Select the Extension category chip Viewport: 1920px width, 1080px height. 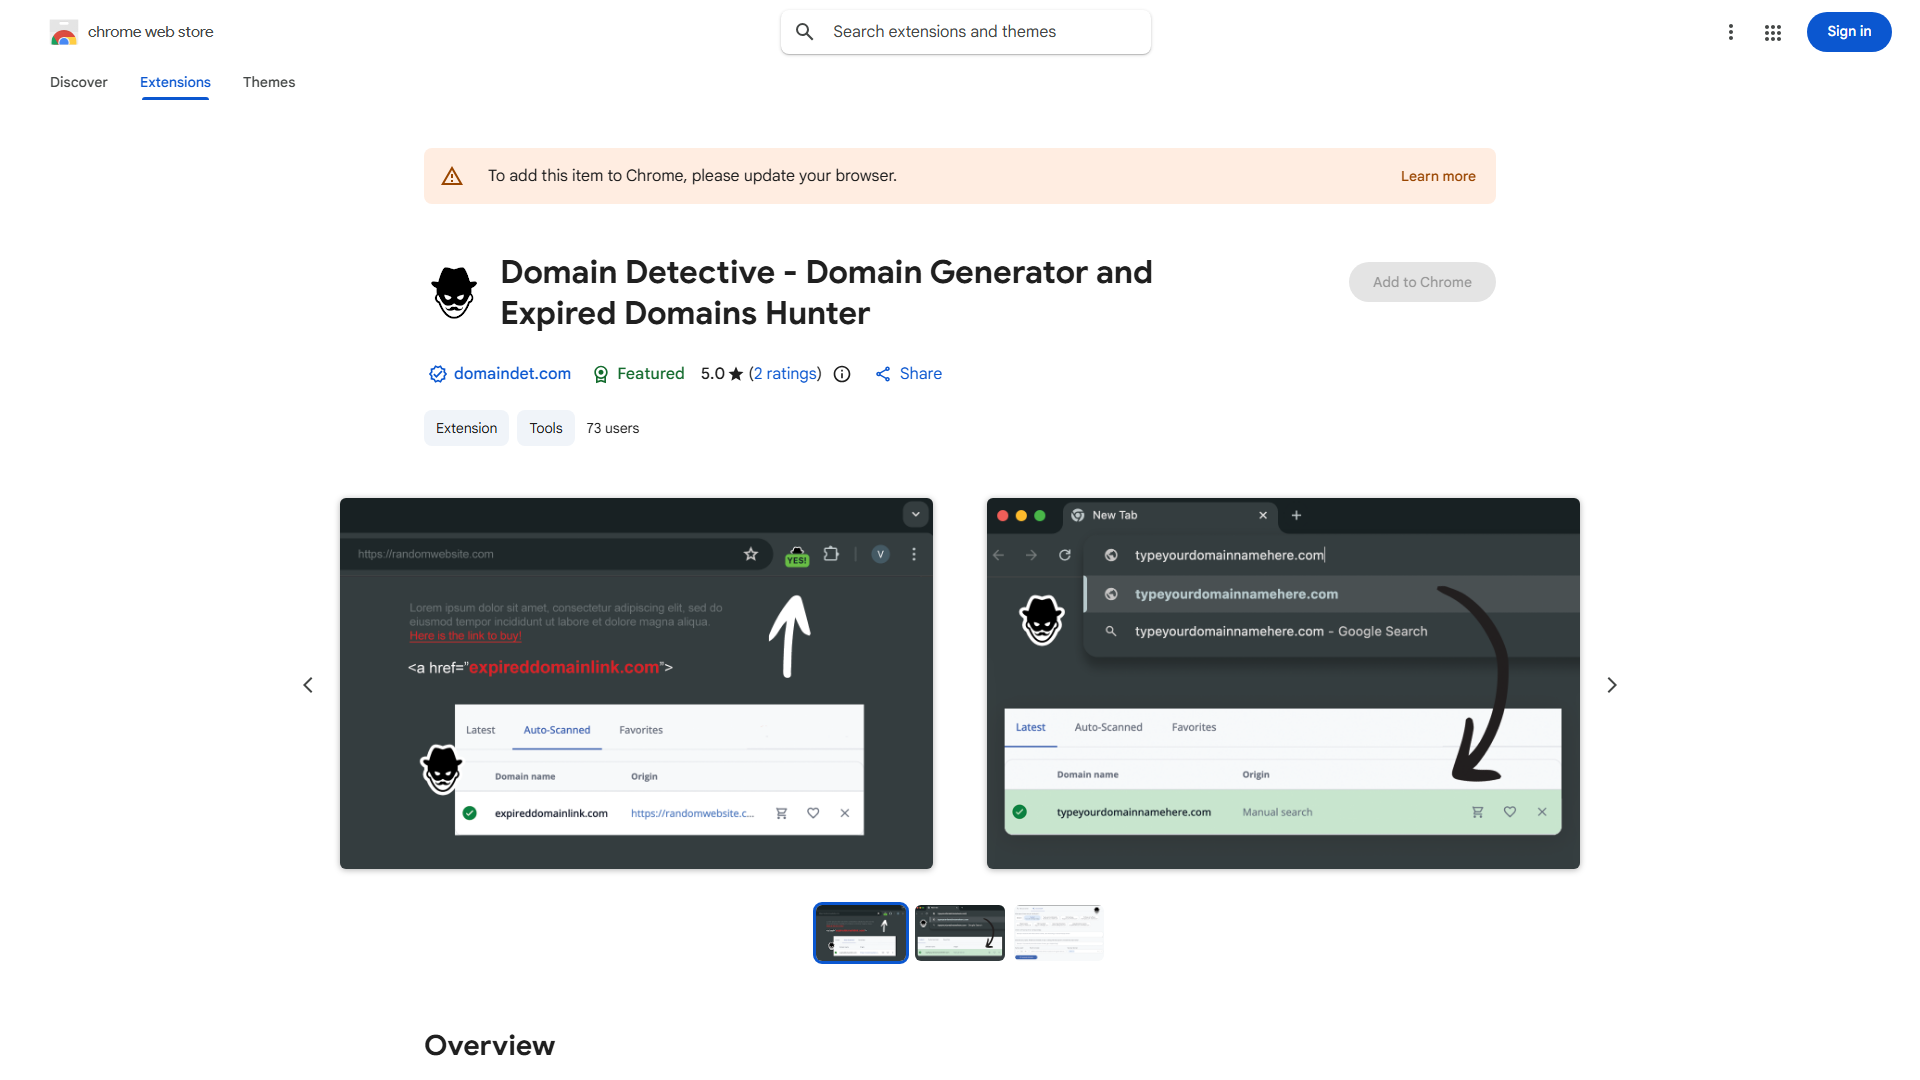click(466, 427)
